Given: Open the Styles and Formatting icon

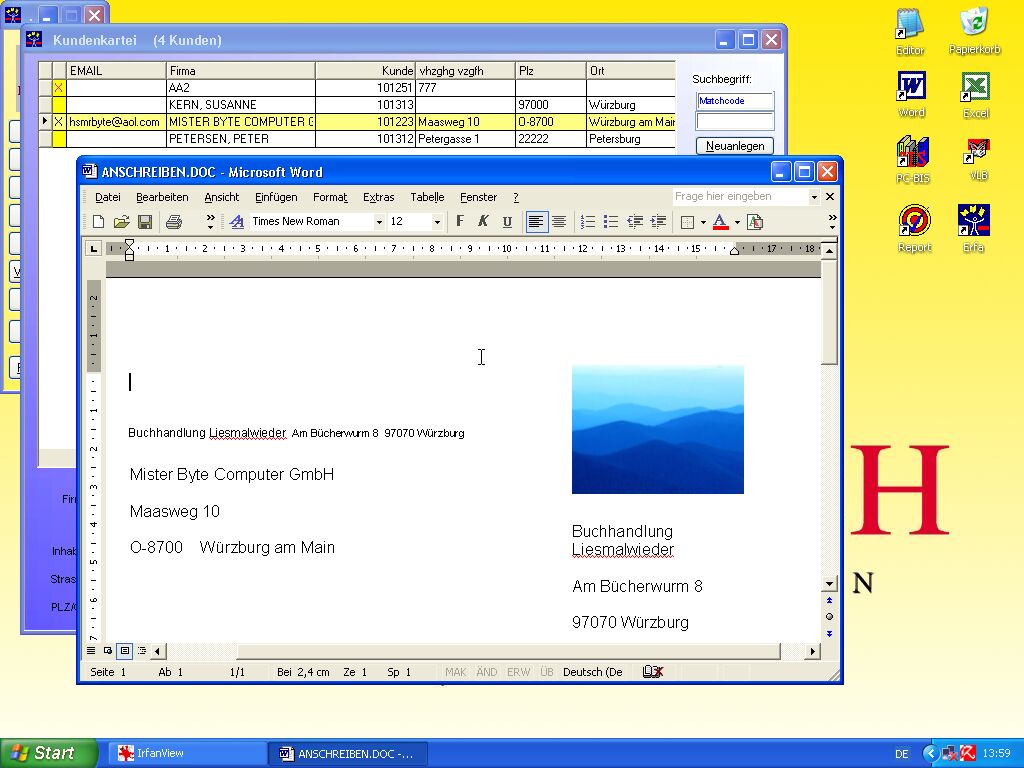Looking at the screenshot, I should [236, 222].
